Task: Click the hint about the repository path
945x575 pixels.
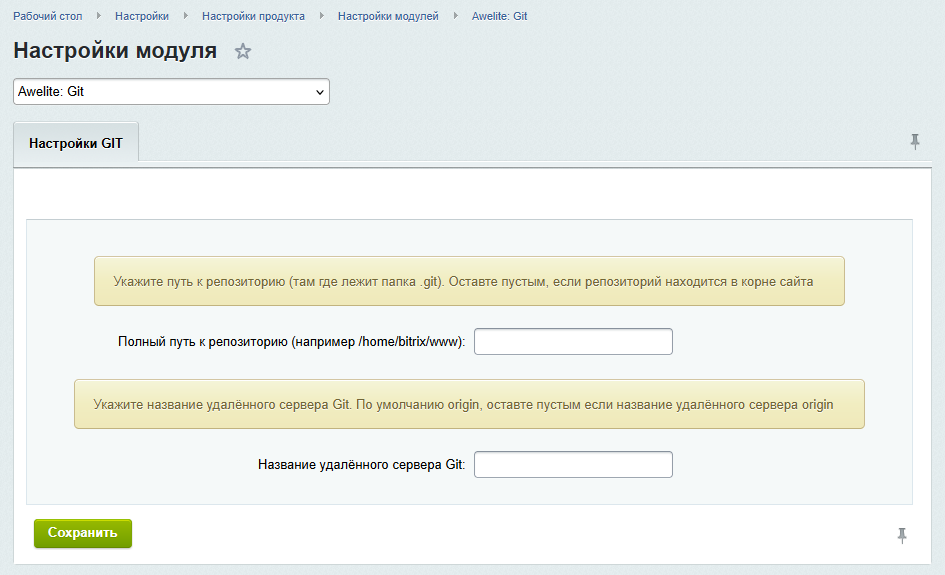Action: (469, 281)
